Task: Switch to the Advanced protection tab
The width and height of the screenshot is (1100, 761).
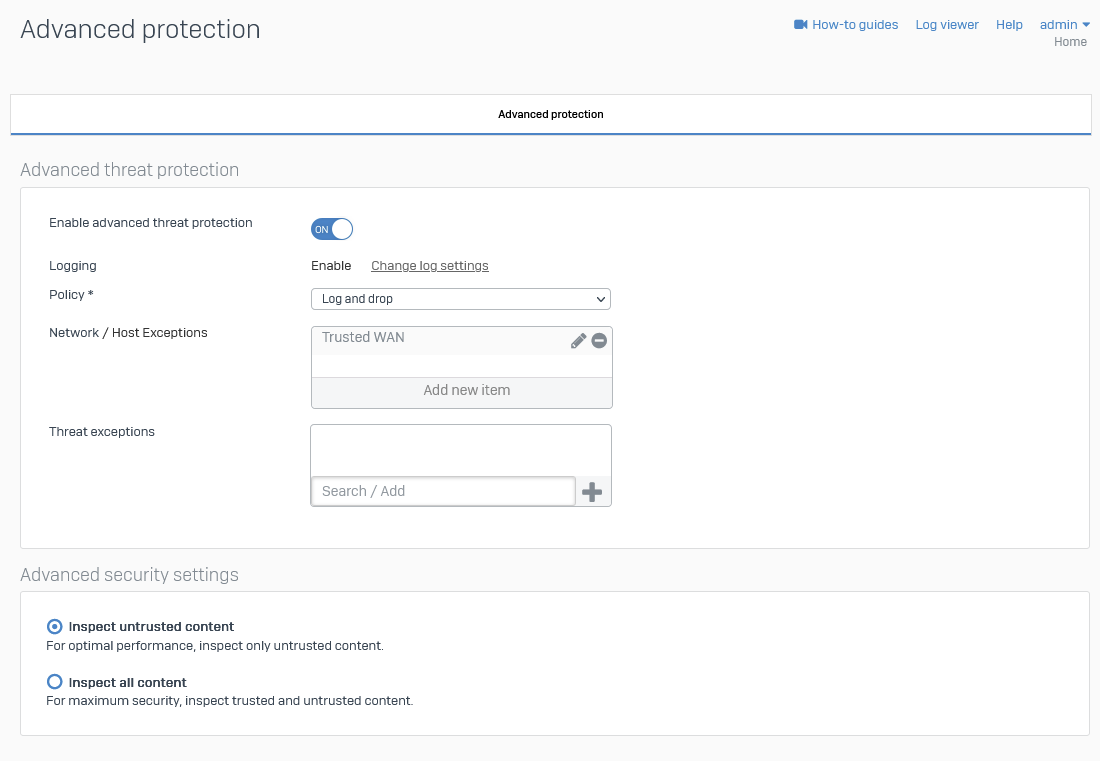Action: 550,114
